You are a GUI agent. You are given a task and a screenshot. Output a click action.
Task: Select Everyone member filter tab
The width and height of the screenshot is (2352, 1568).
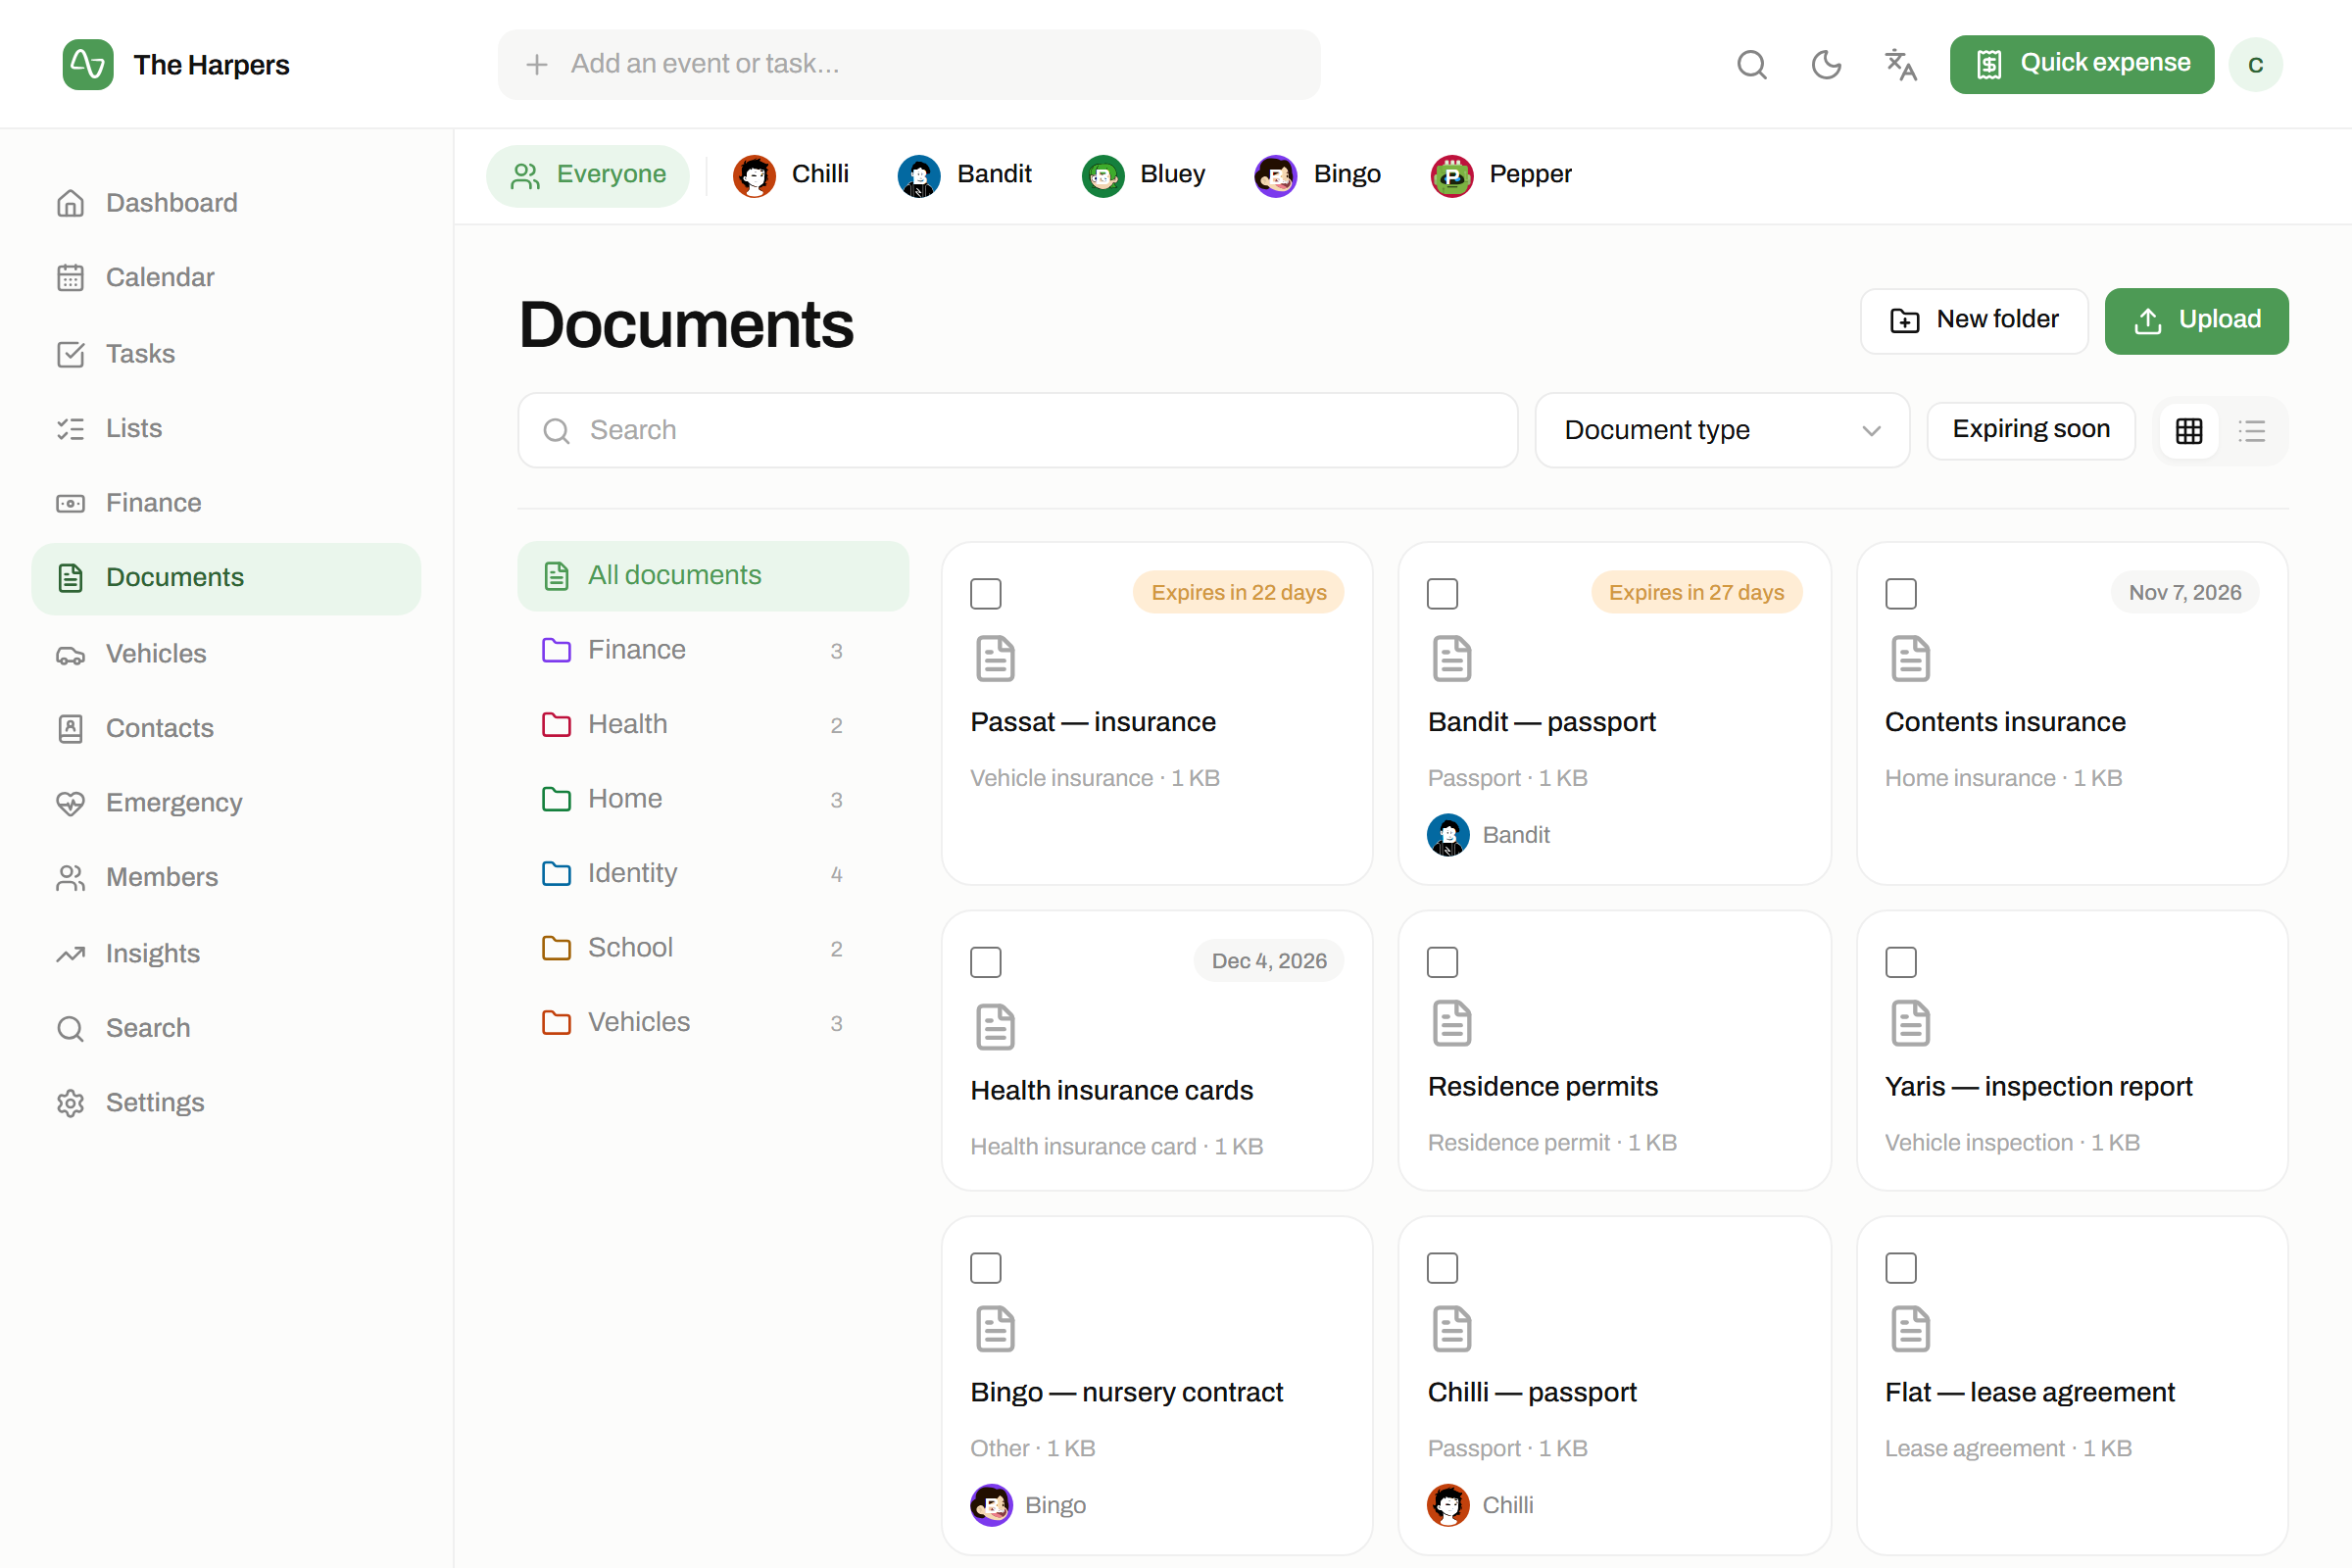(588, 176)
